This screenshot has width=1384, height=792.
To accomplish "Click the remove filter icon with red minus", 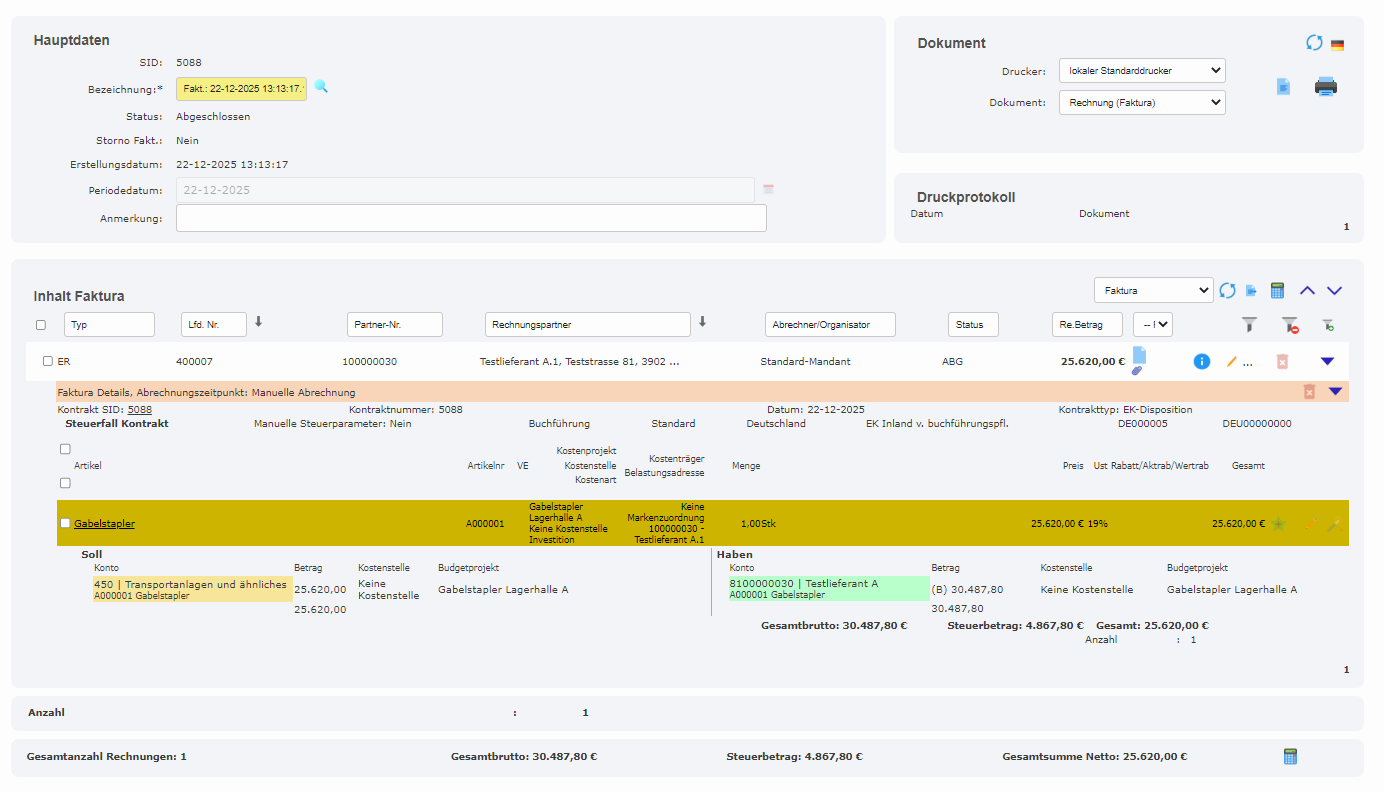I will coord(1290,324).
